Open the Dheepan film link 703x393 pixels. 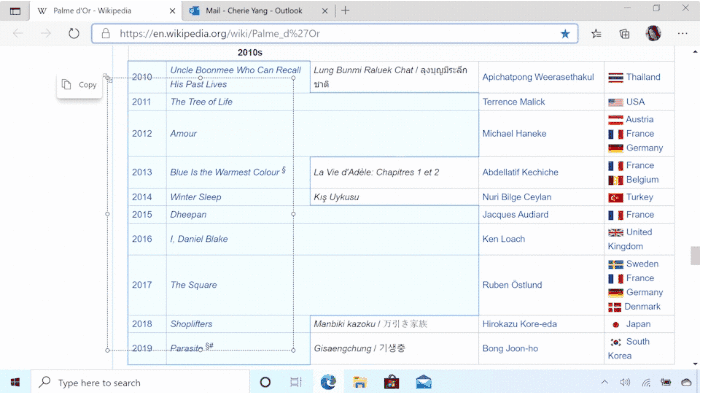point(188,215)
